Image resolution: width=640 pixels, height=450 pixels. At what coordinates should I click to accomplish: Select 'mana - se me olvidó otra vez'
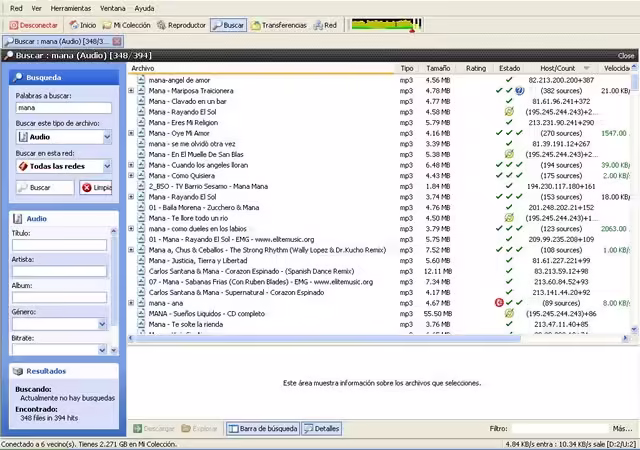(192, 144)
